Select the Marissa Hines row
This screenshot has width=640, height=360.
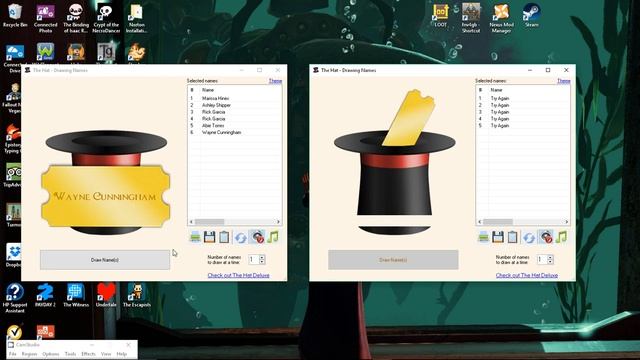click(235, 98)
